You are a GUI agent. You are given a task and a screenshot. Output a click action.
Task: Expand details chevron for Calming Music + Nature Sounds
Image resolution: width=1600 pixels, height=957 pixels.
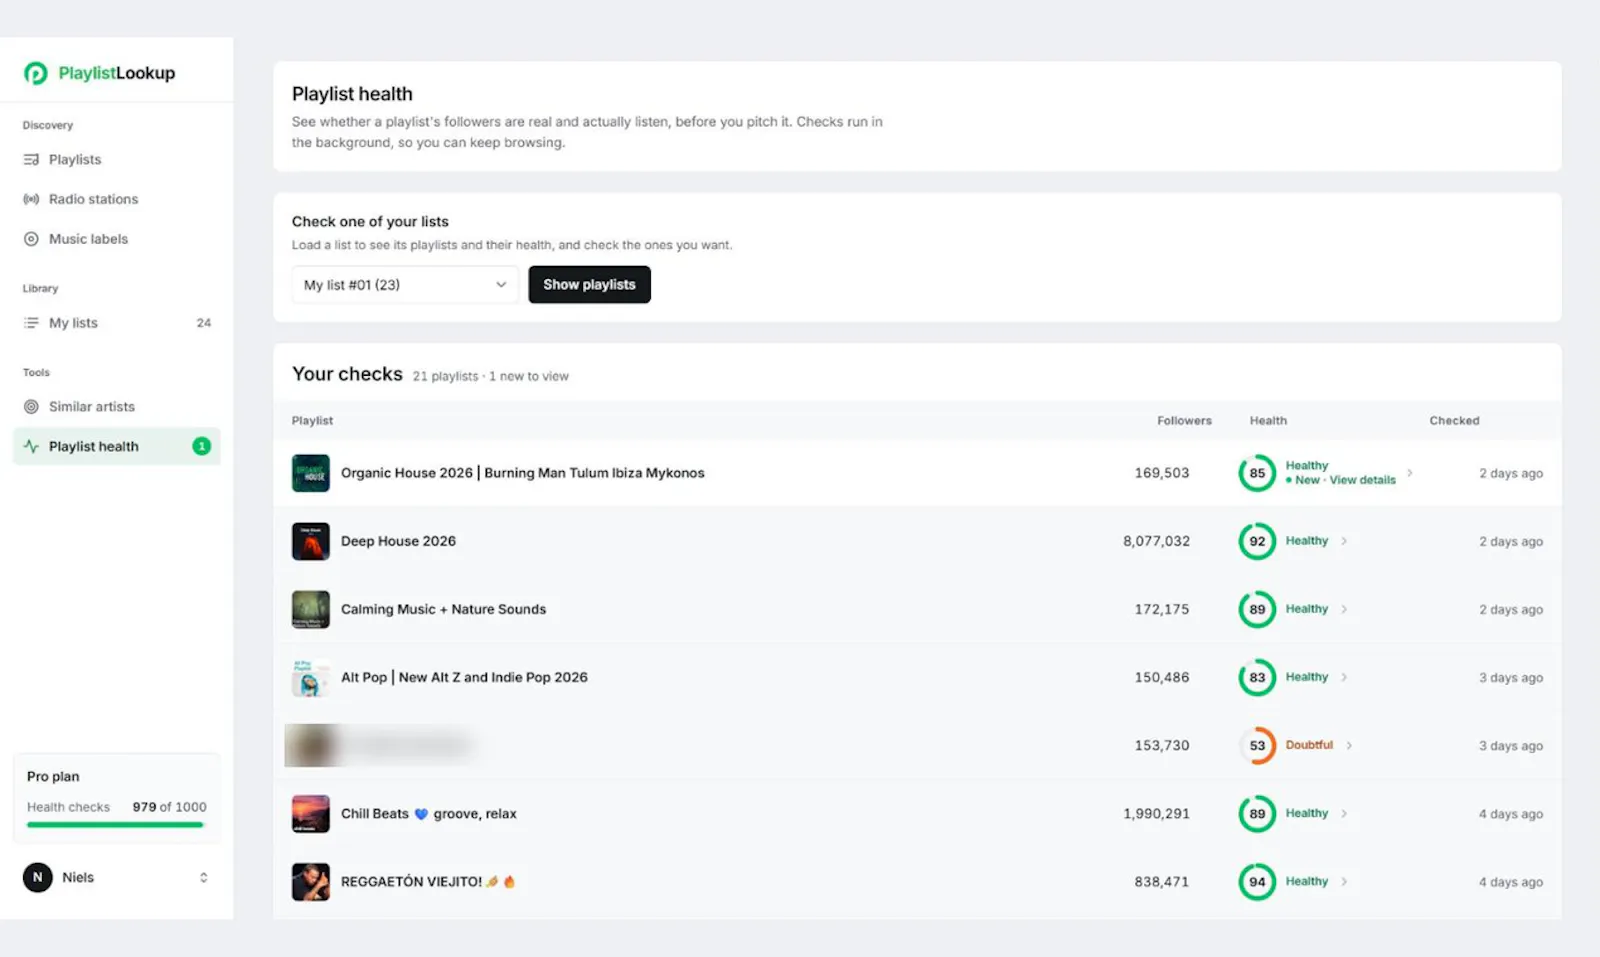coord(1344,609)
